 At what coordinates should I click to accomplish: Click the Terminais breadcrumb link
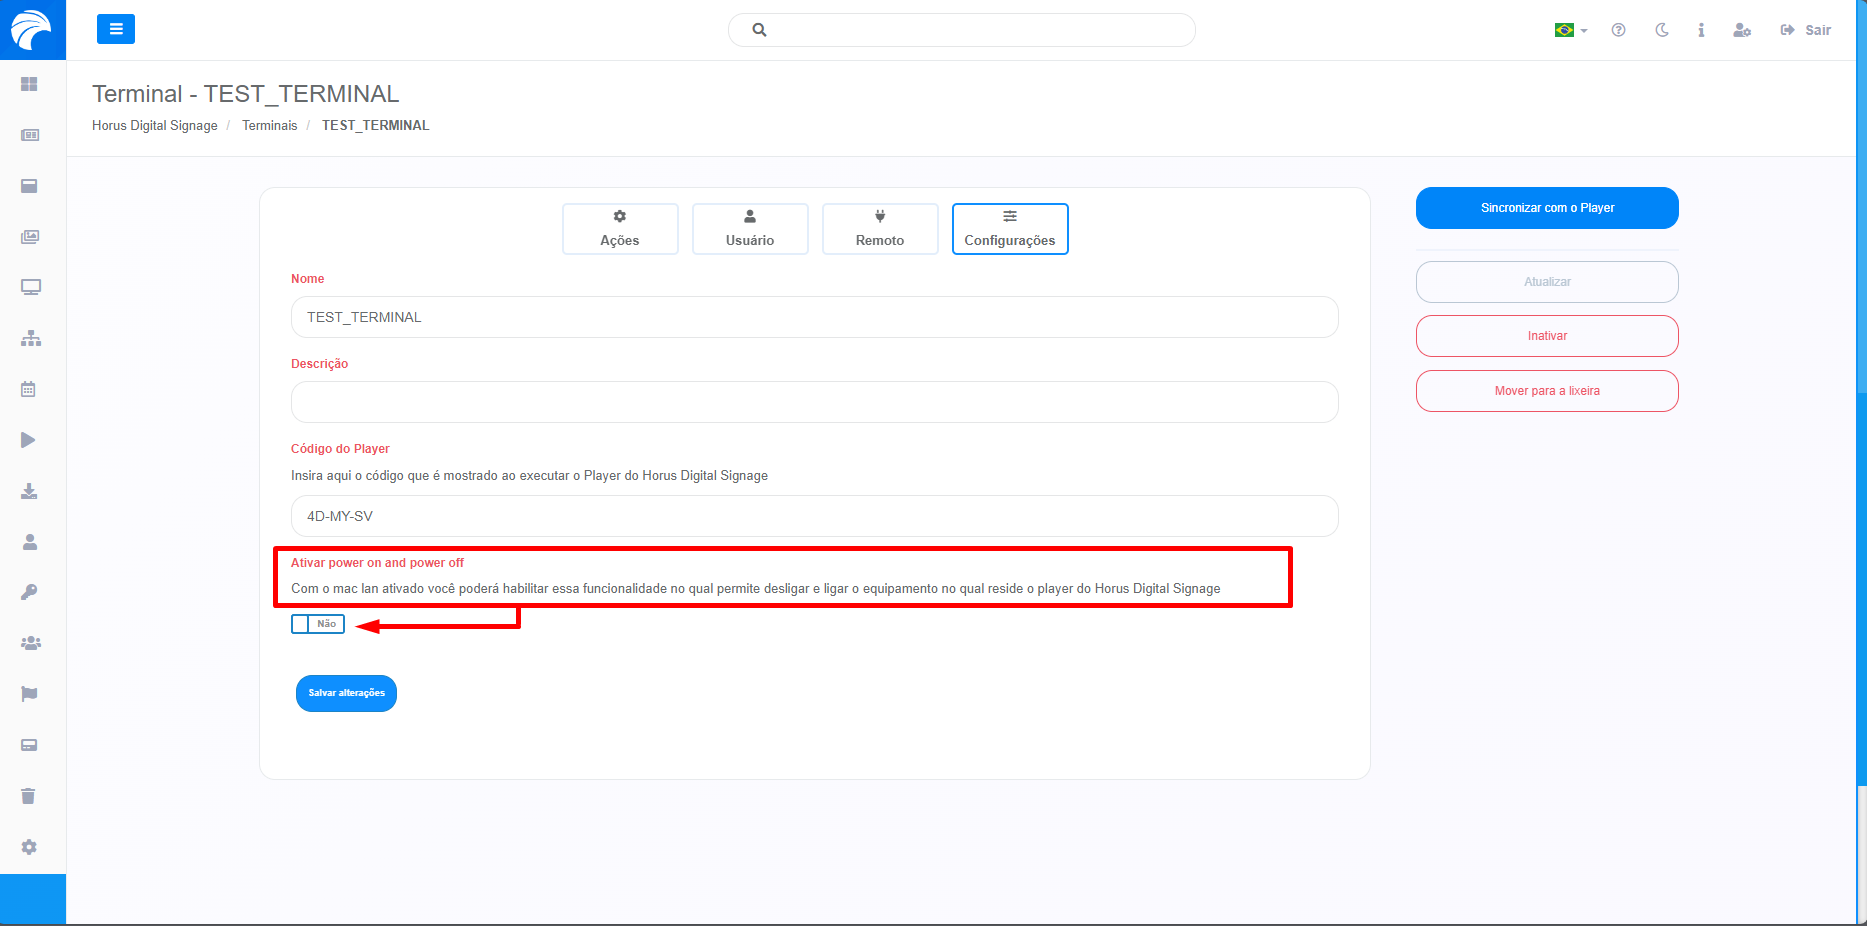[x=269, y=125]
